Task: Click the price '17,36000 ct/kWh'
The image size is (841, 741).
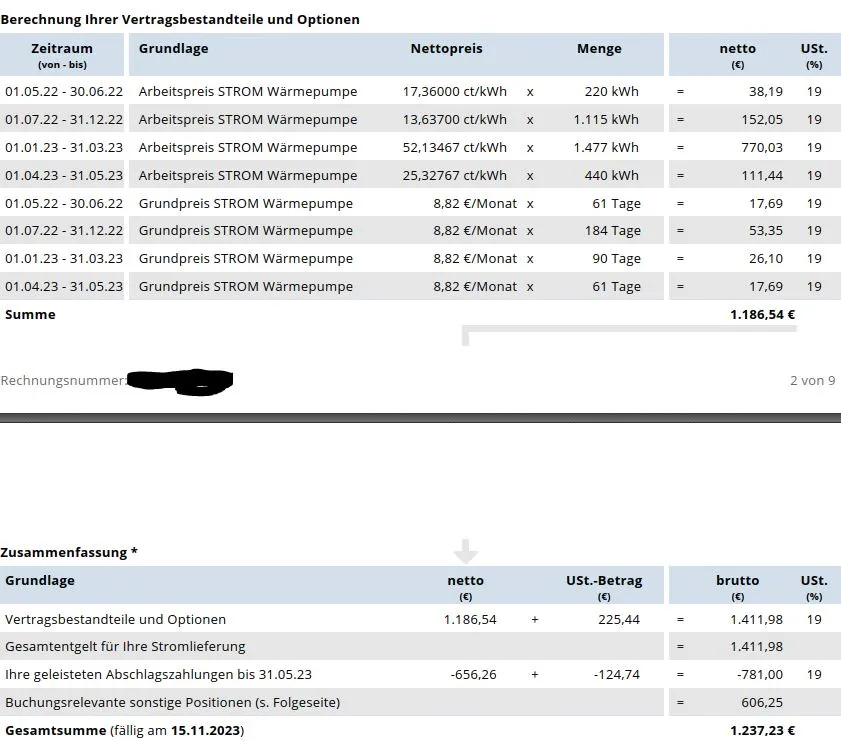Action: [x=455, y=91]
